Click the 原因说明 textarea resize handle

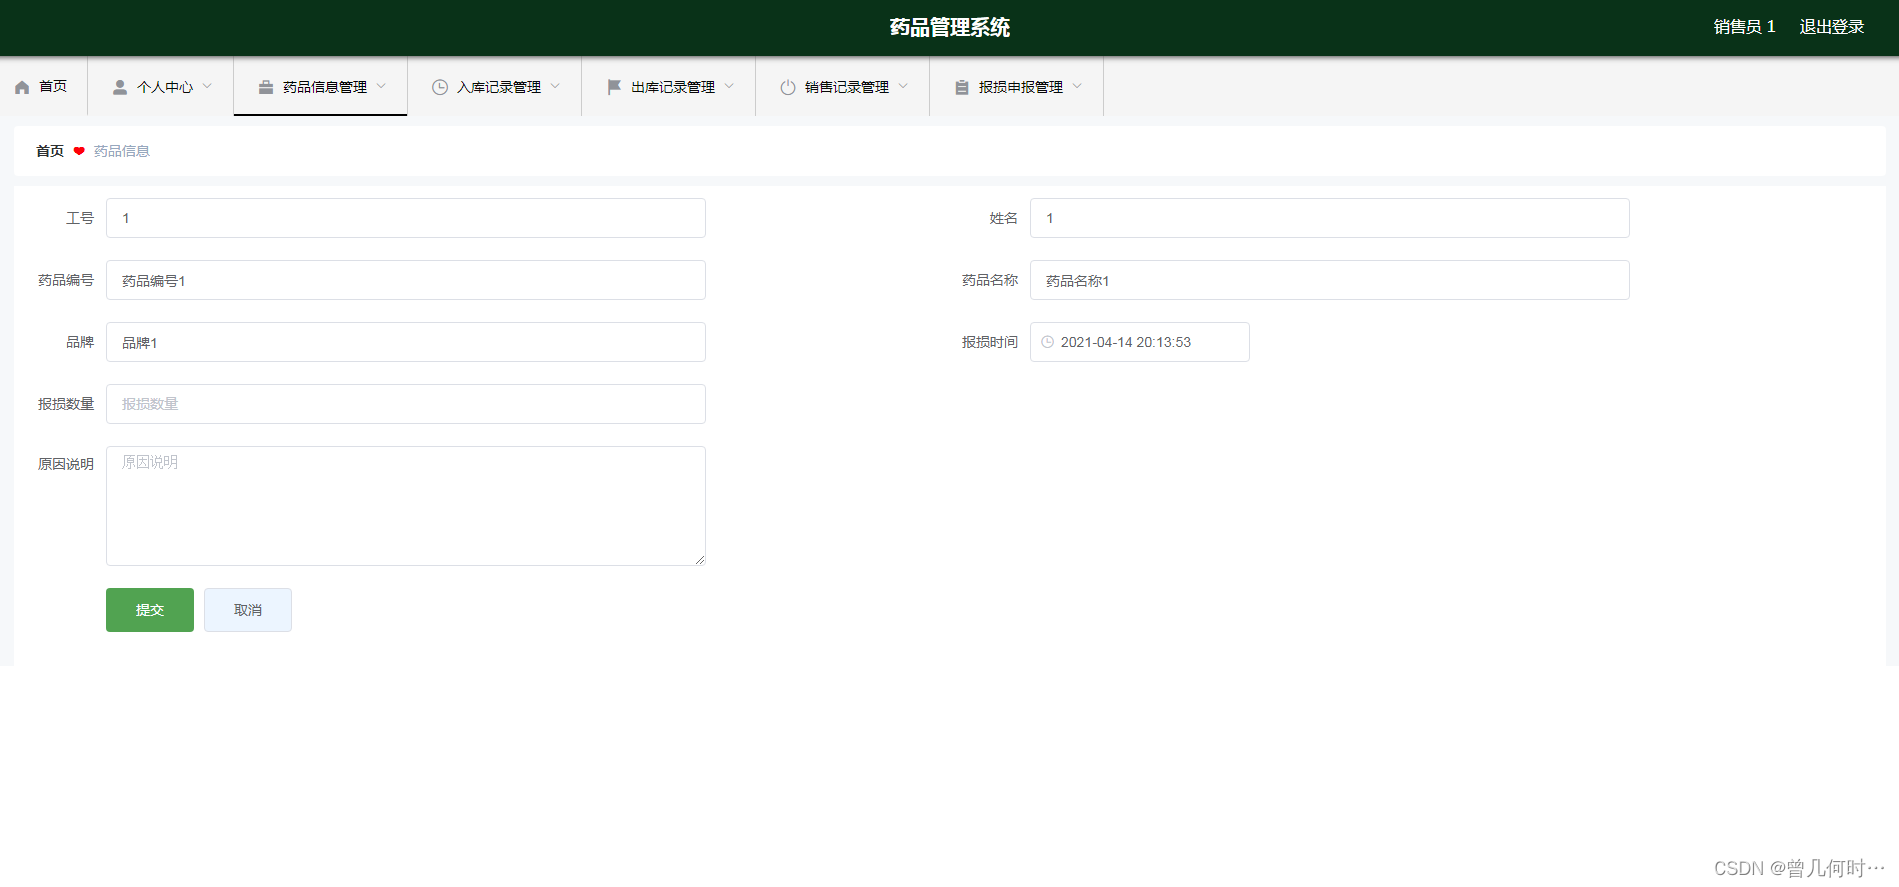(x=700, y=560)
